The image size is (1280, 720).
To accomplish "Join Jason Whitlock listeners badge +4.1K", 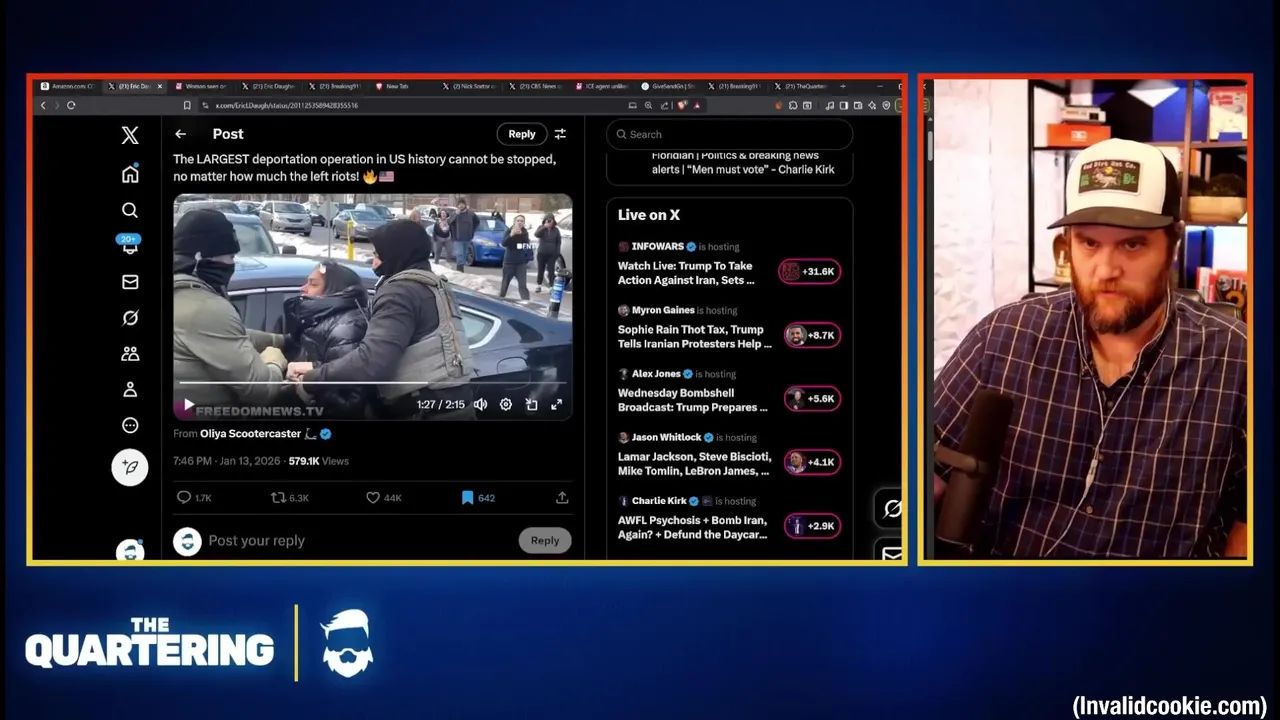I will click(x=812, y=462).
